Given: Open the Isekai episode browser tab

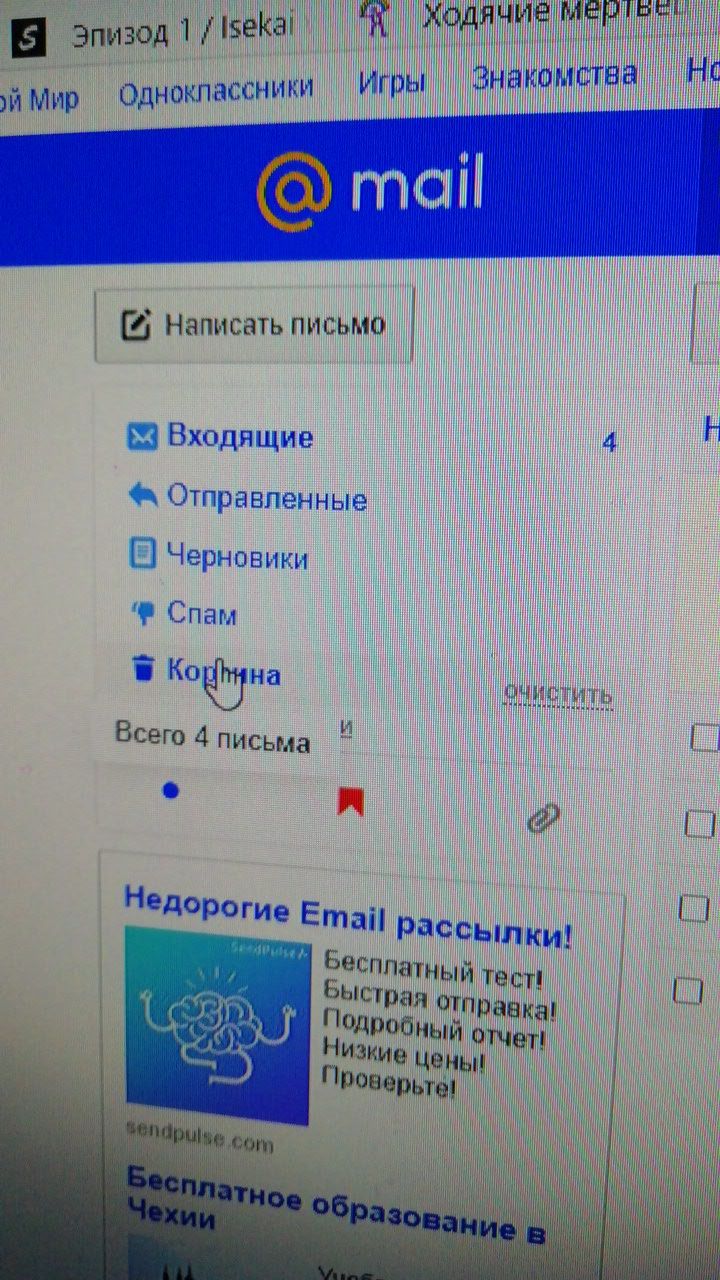Looking at the screenshot, I should point(182,32).
